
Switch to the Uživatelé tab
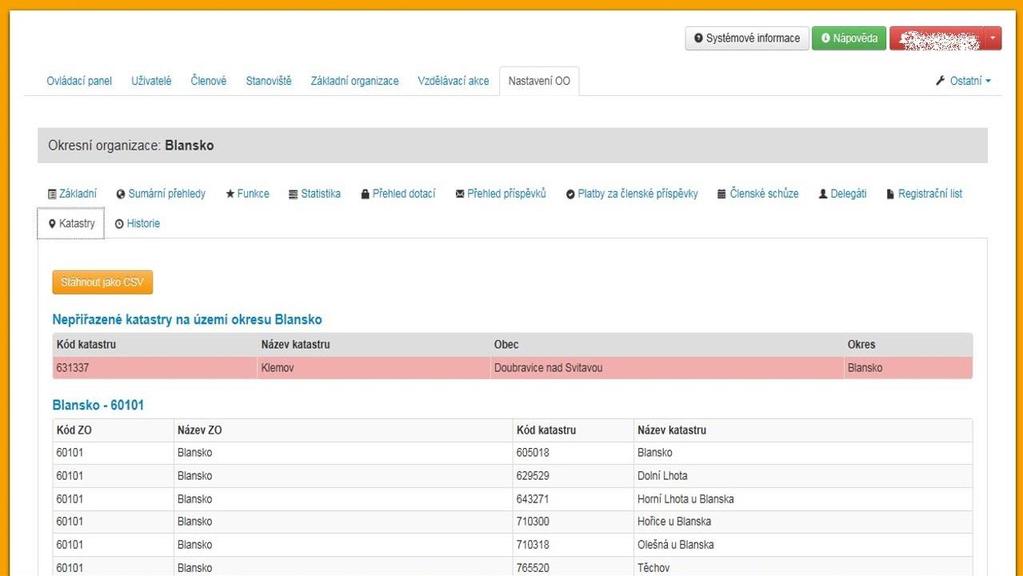[x=151, y=81]
